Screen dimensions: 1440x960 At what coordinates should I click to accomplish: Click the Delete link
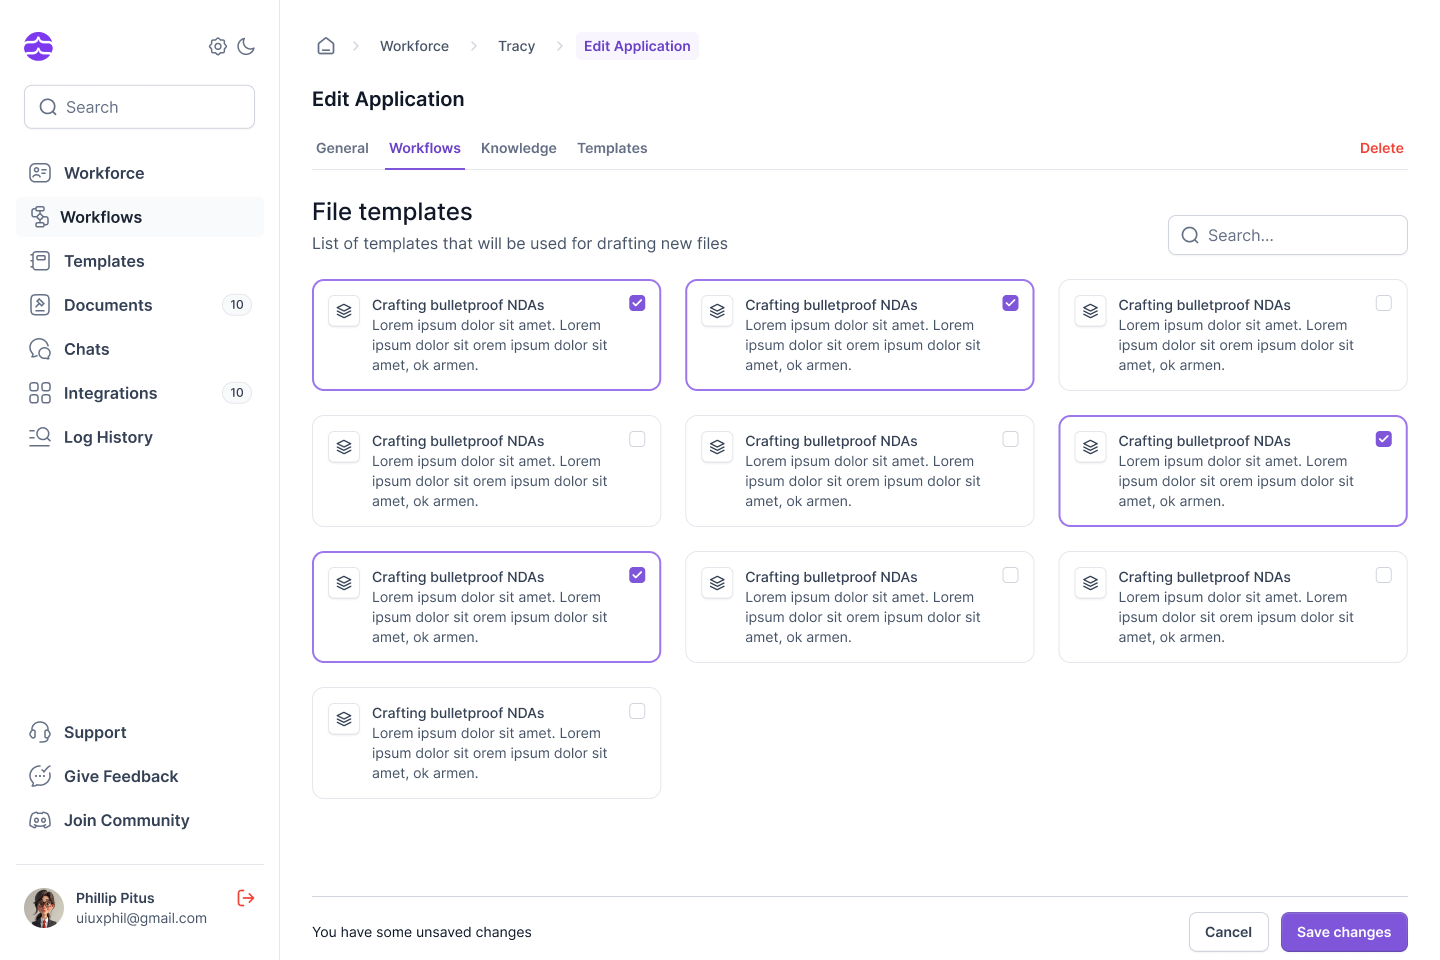click(x=1382, y=148)
